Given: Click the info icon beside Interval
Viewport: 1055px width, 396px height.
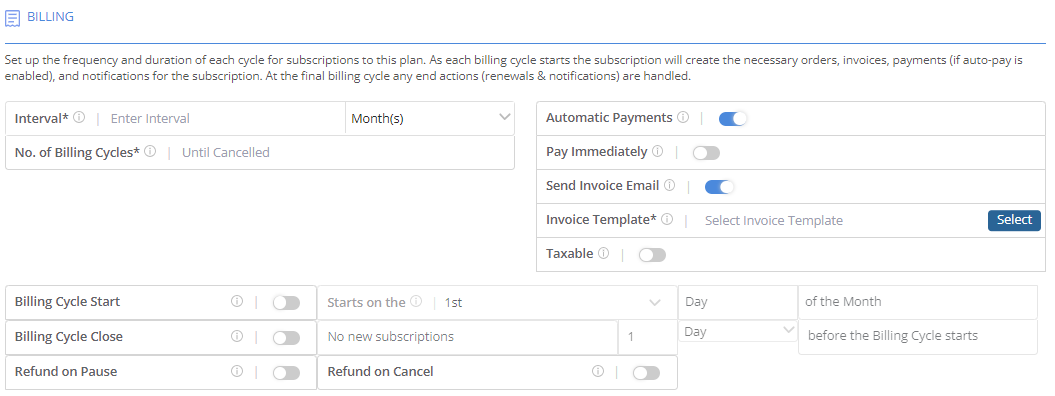Looking at the screenshot, I should pyautogui.click(x=79, y=118).
